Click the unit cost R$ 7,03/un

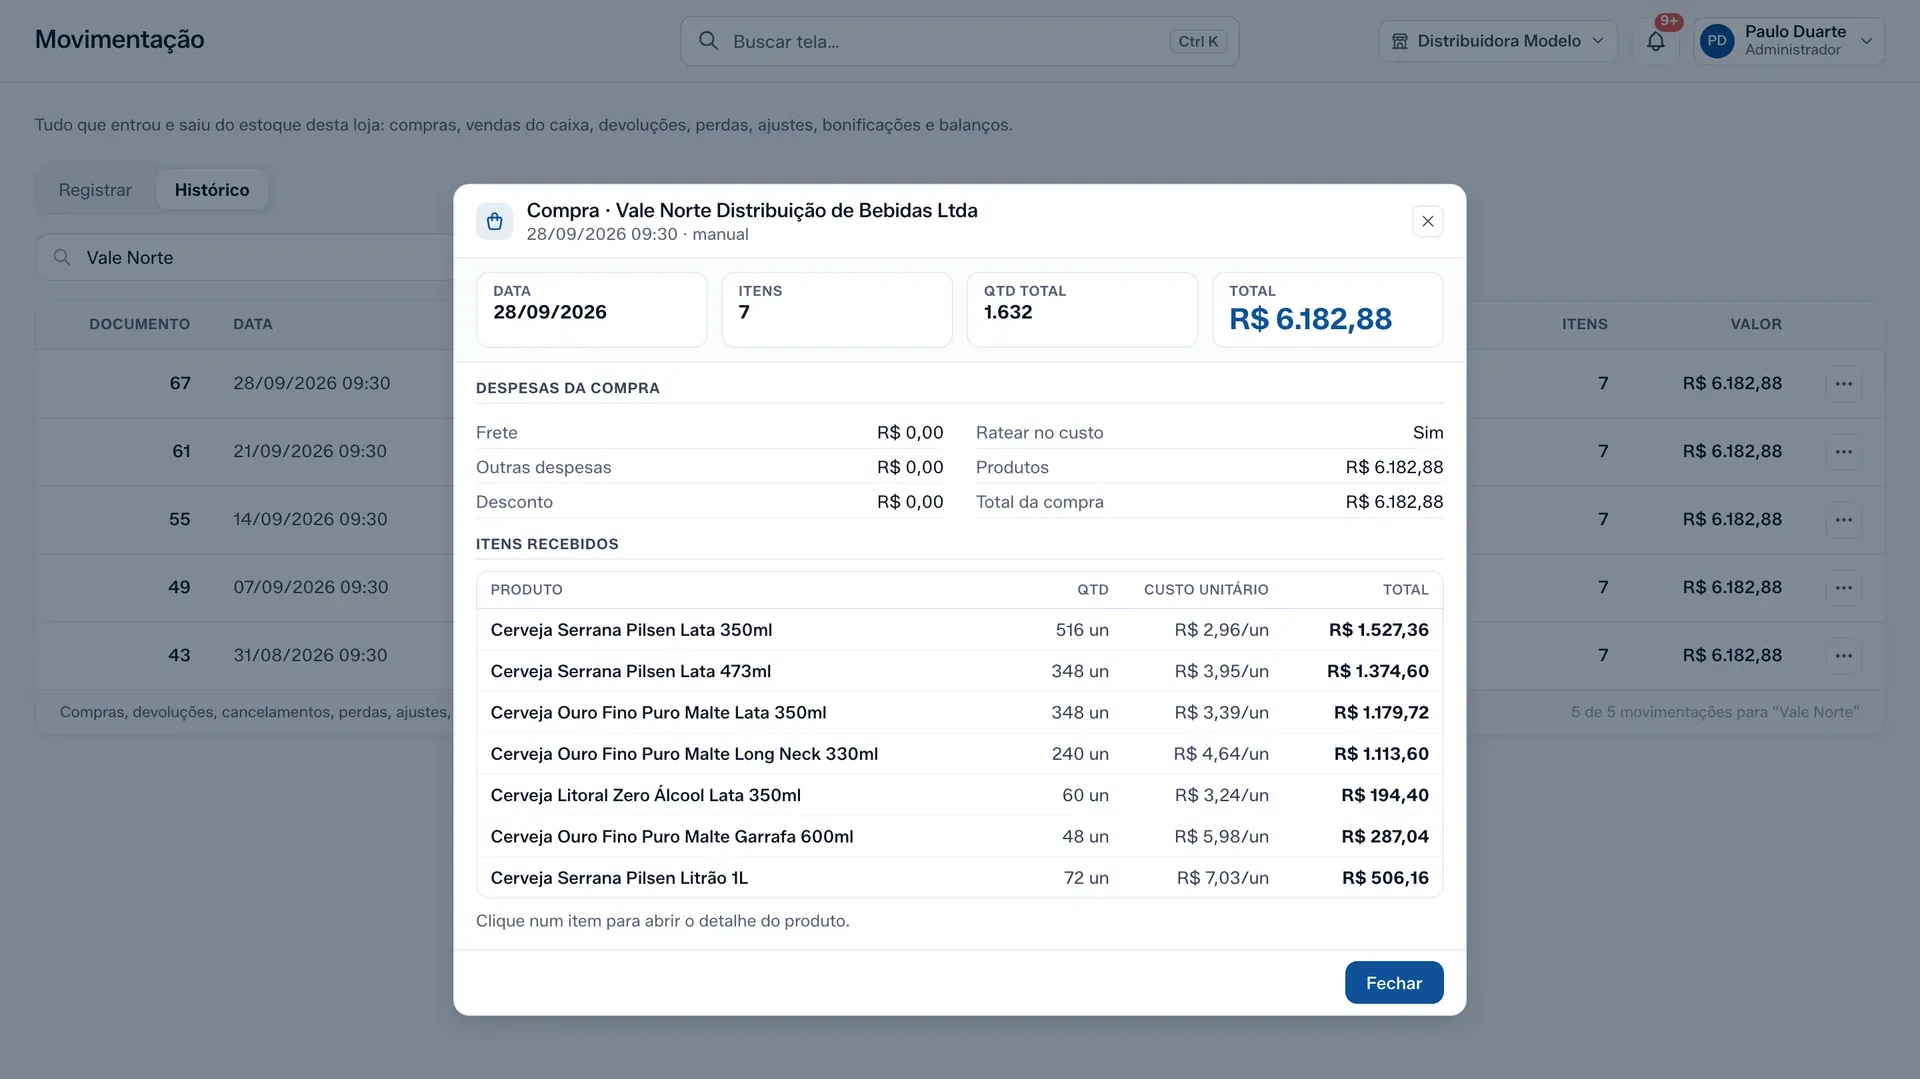[1222, 878]
